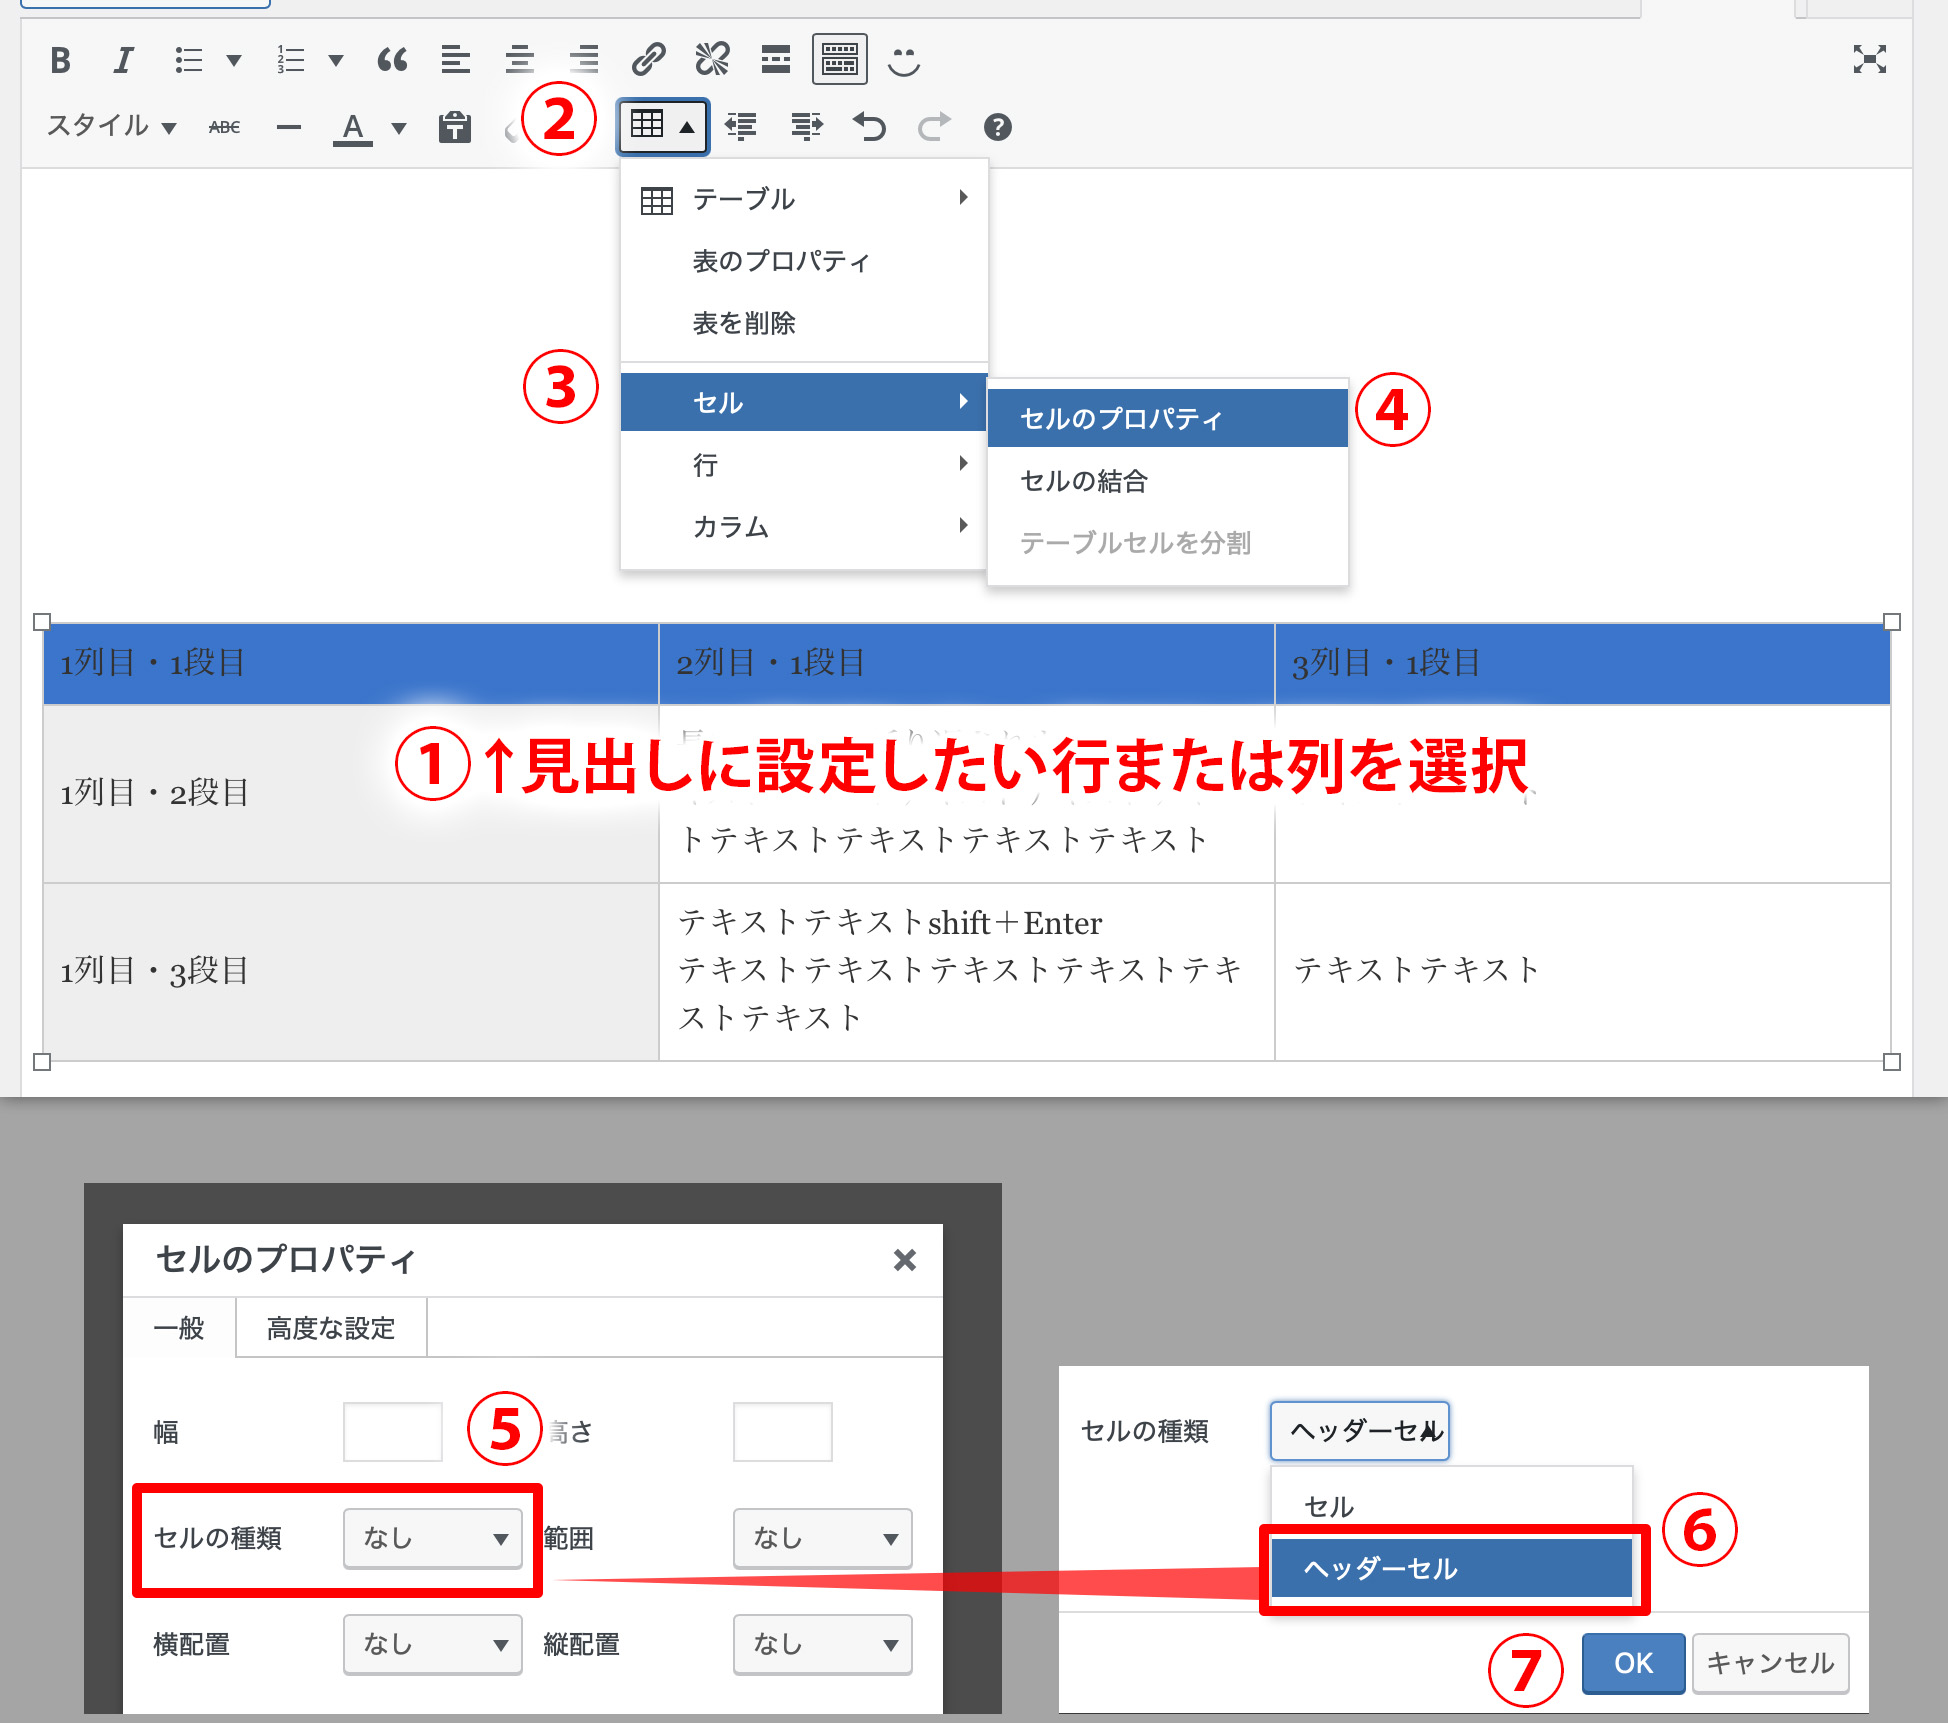Open the text color picker arrow

(399, 128)
